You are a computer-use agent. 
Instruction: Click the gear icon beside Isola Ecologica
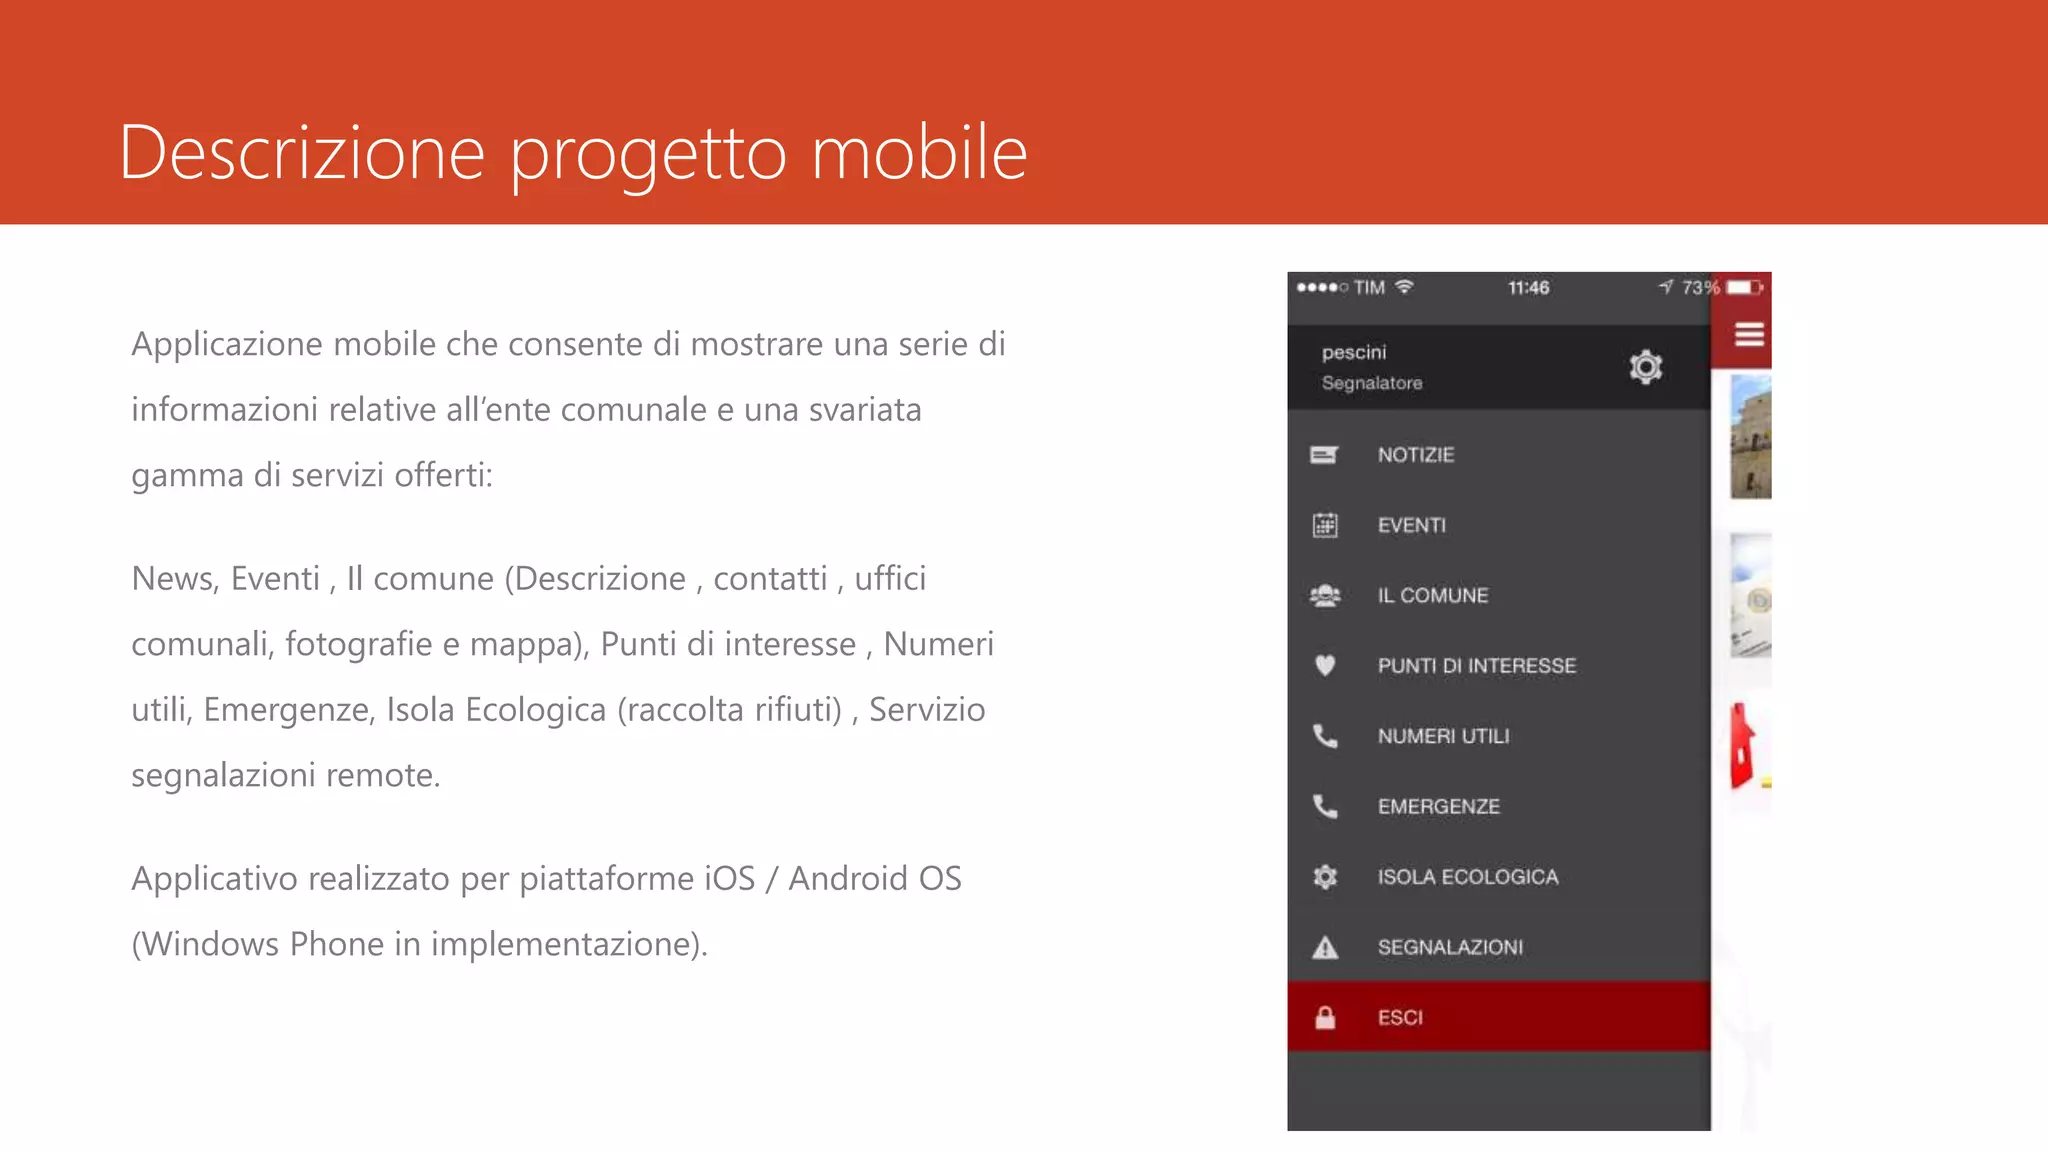coord(1325,877)
